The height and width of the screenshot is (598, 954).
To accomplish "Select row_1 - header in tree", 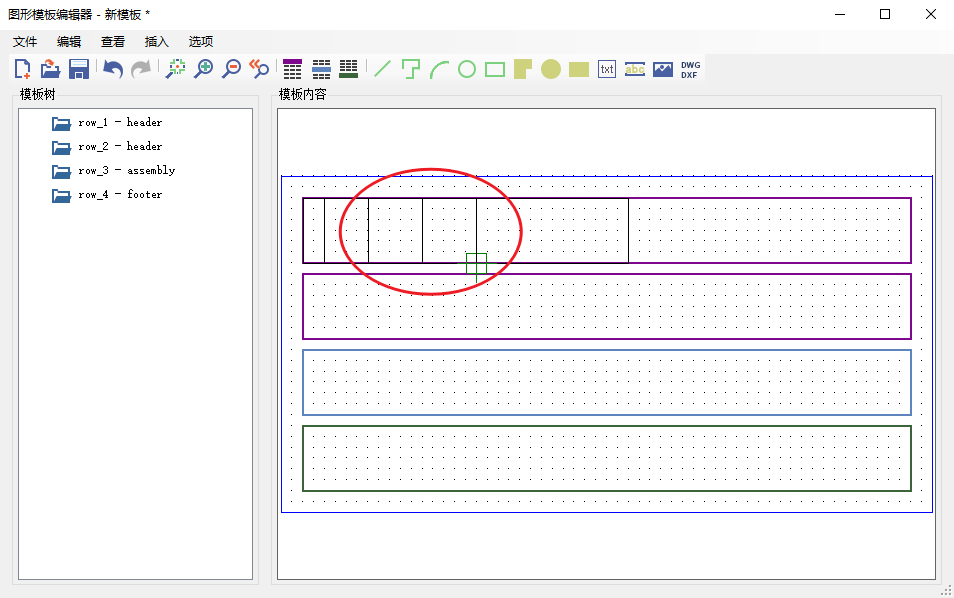I will click(x=120, y=122).
